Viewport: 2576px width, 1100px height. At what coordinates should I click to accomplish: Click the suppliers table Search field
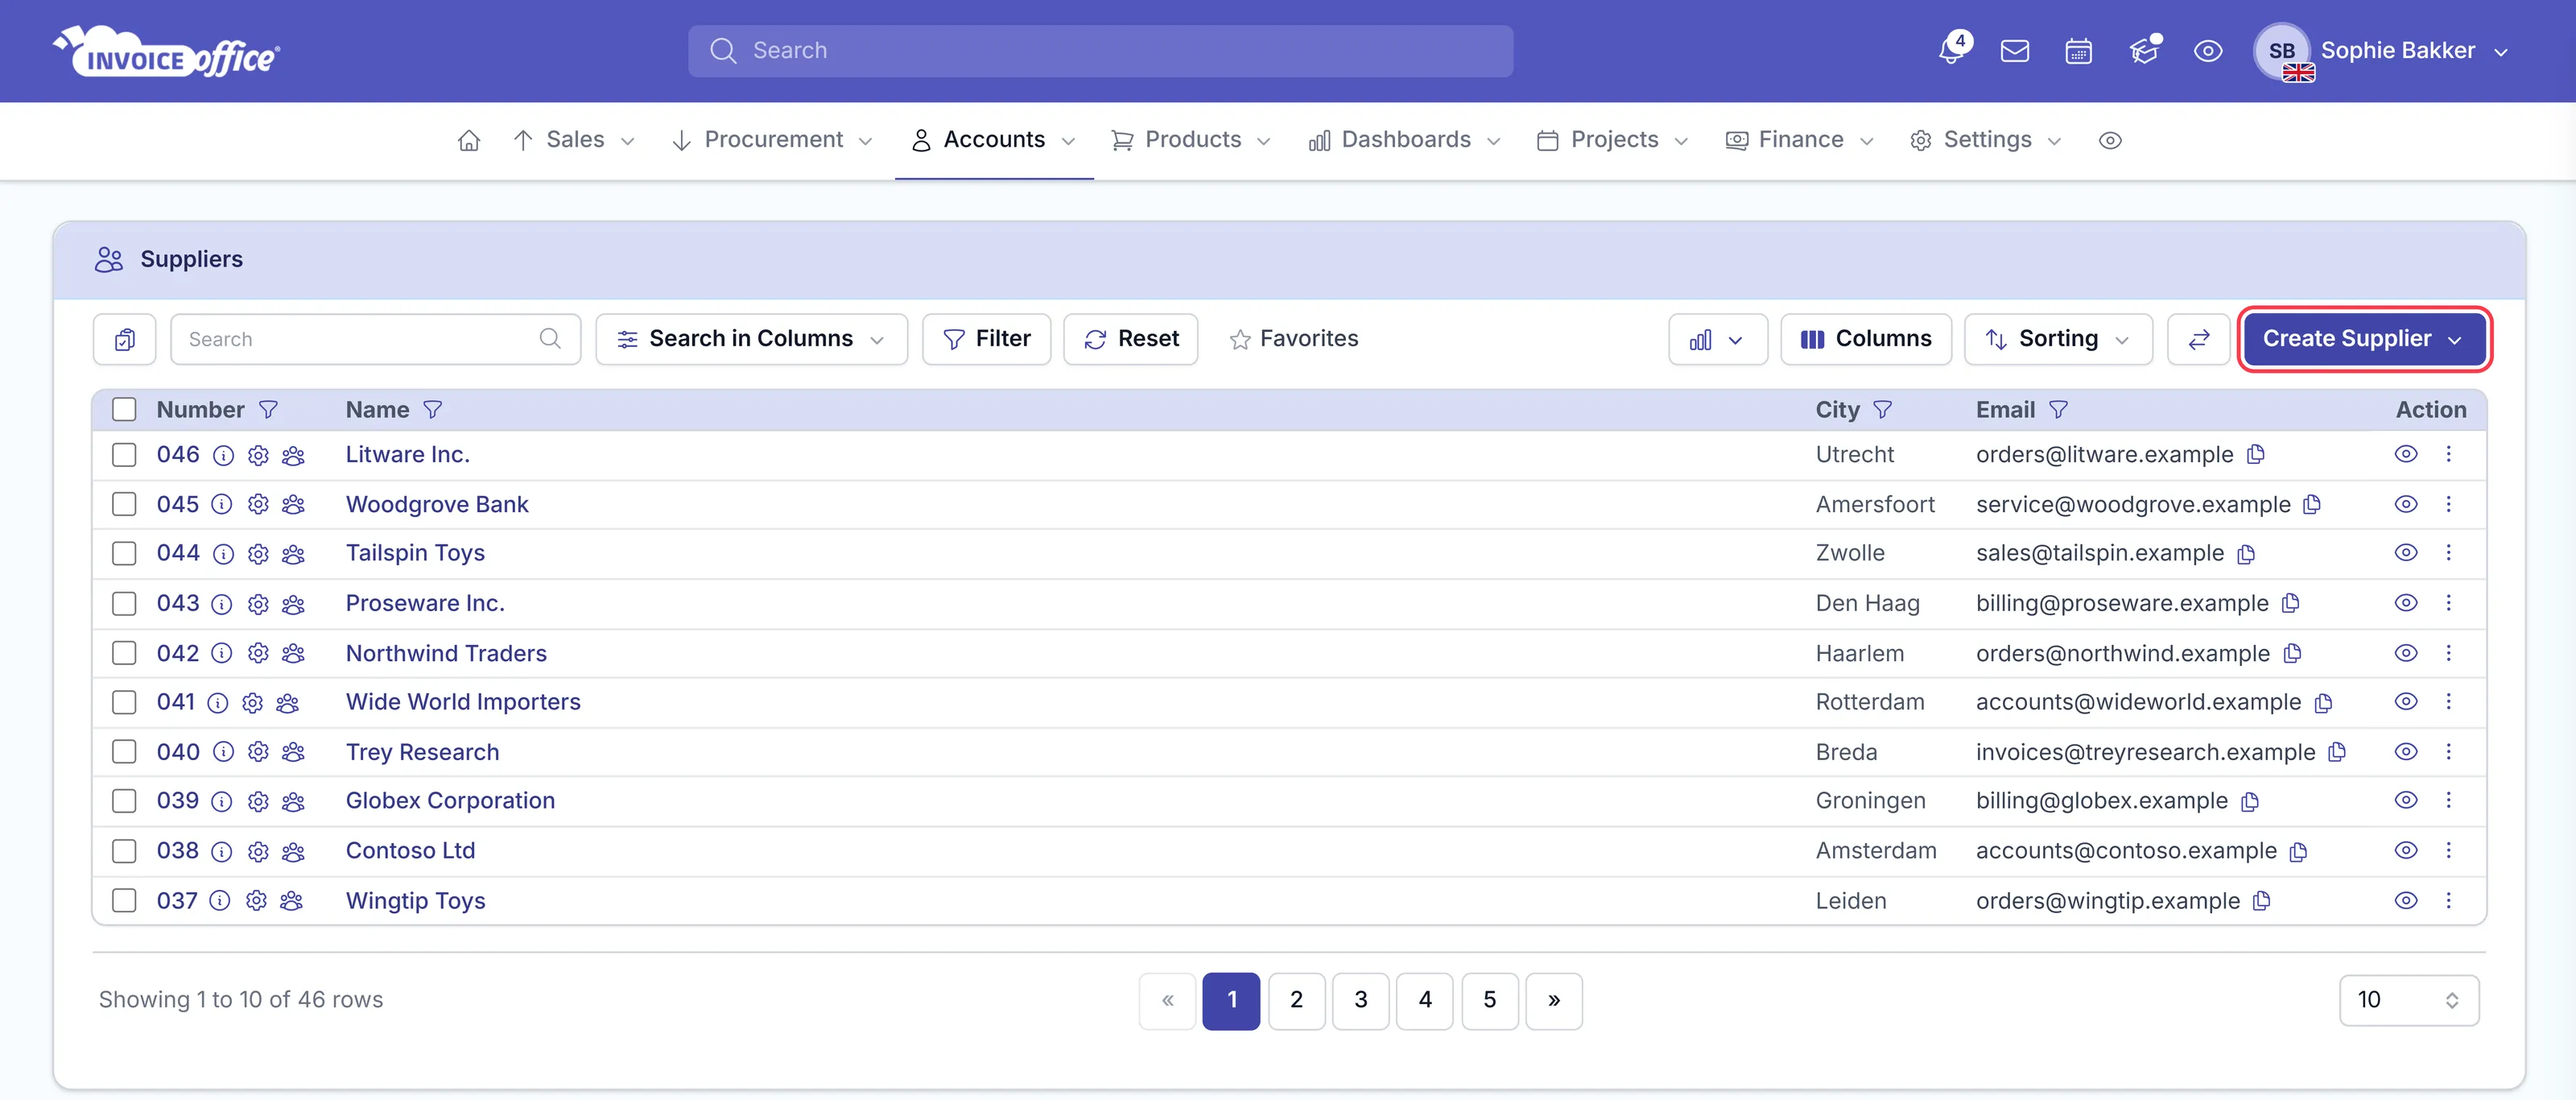click(376, 339)
